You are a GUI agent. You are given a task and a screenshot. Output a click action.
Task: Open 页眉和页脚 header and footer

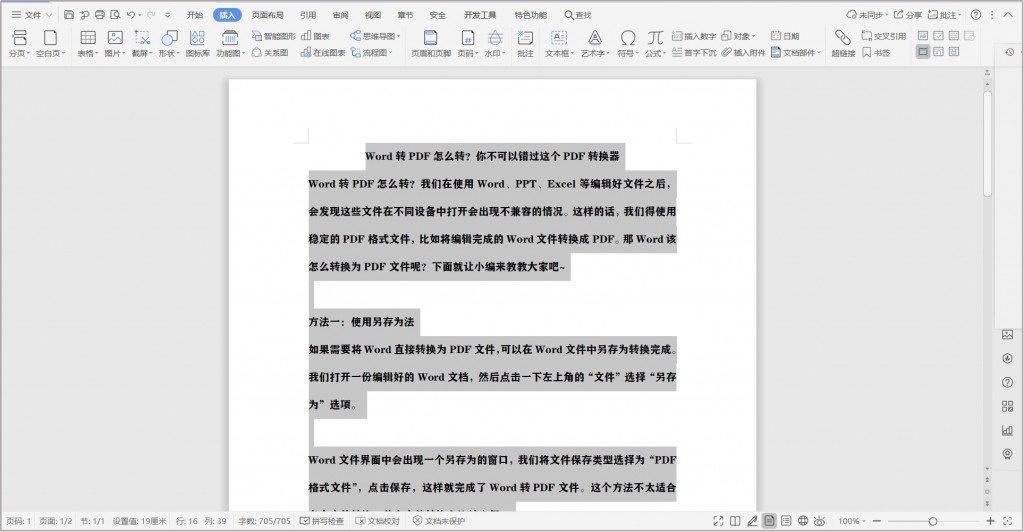430,43
